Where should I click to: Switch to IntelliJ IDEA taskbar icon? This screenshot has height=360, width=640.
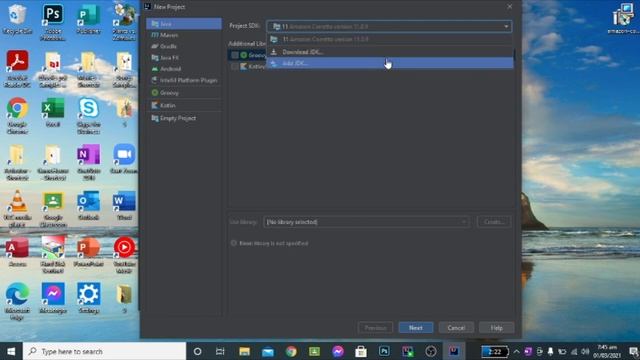click(x=454, y=351)
